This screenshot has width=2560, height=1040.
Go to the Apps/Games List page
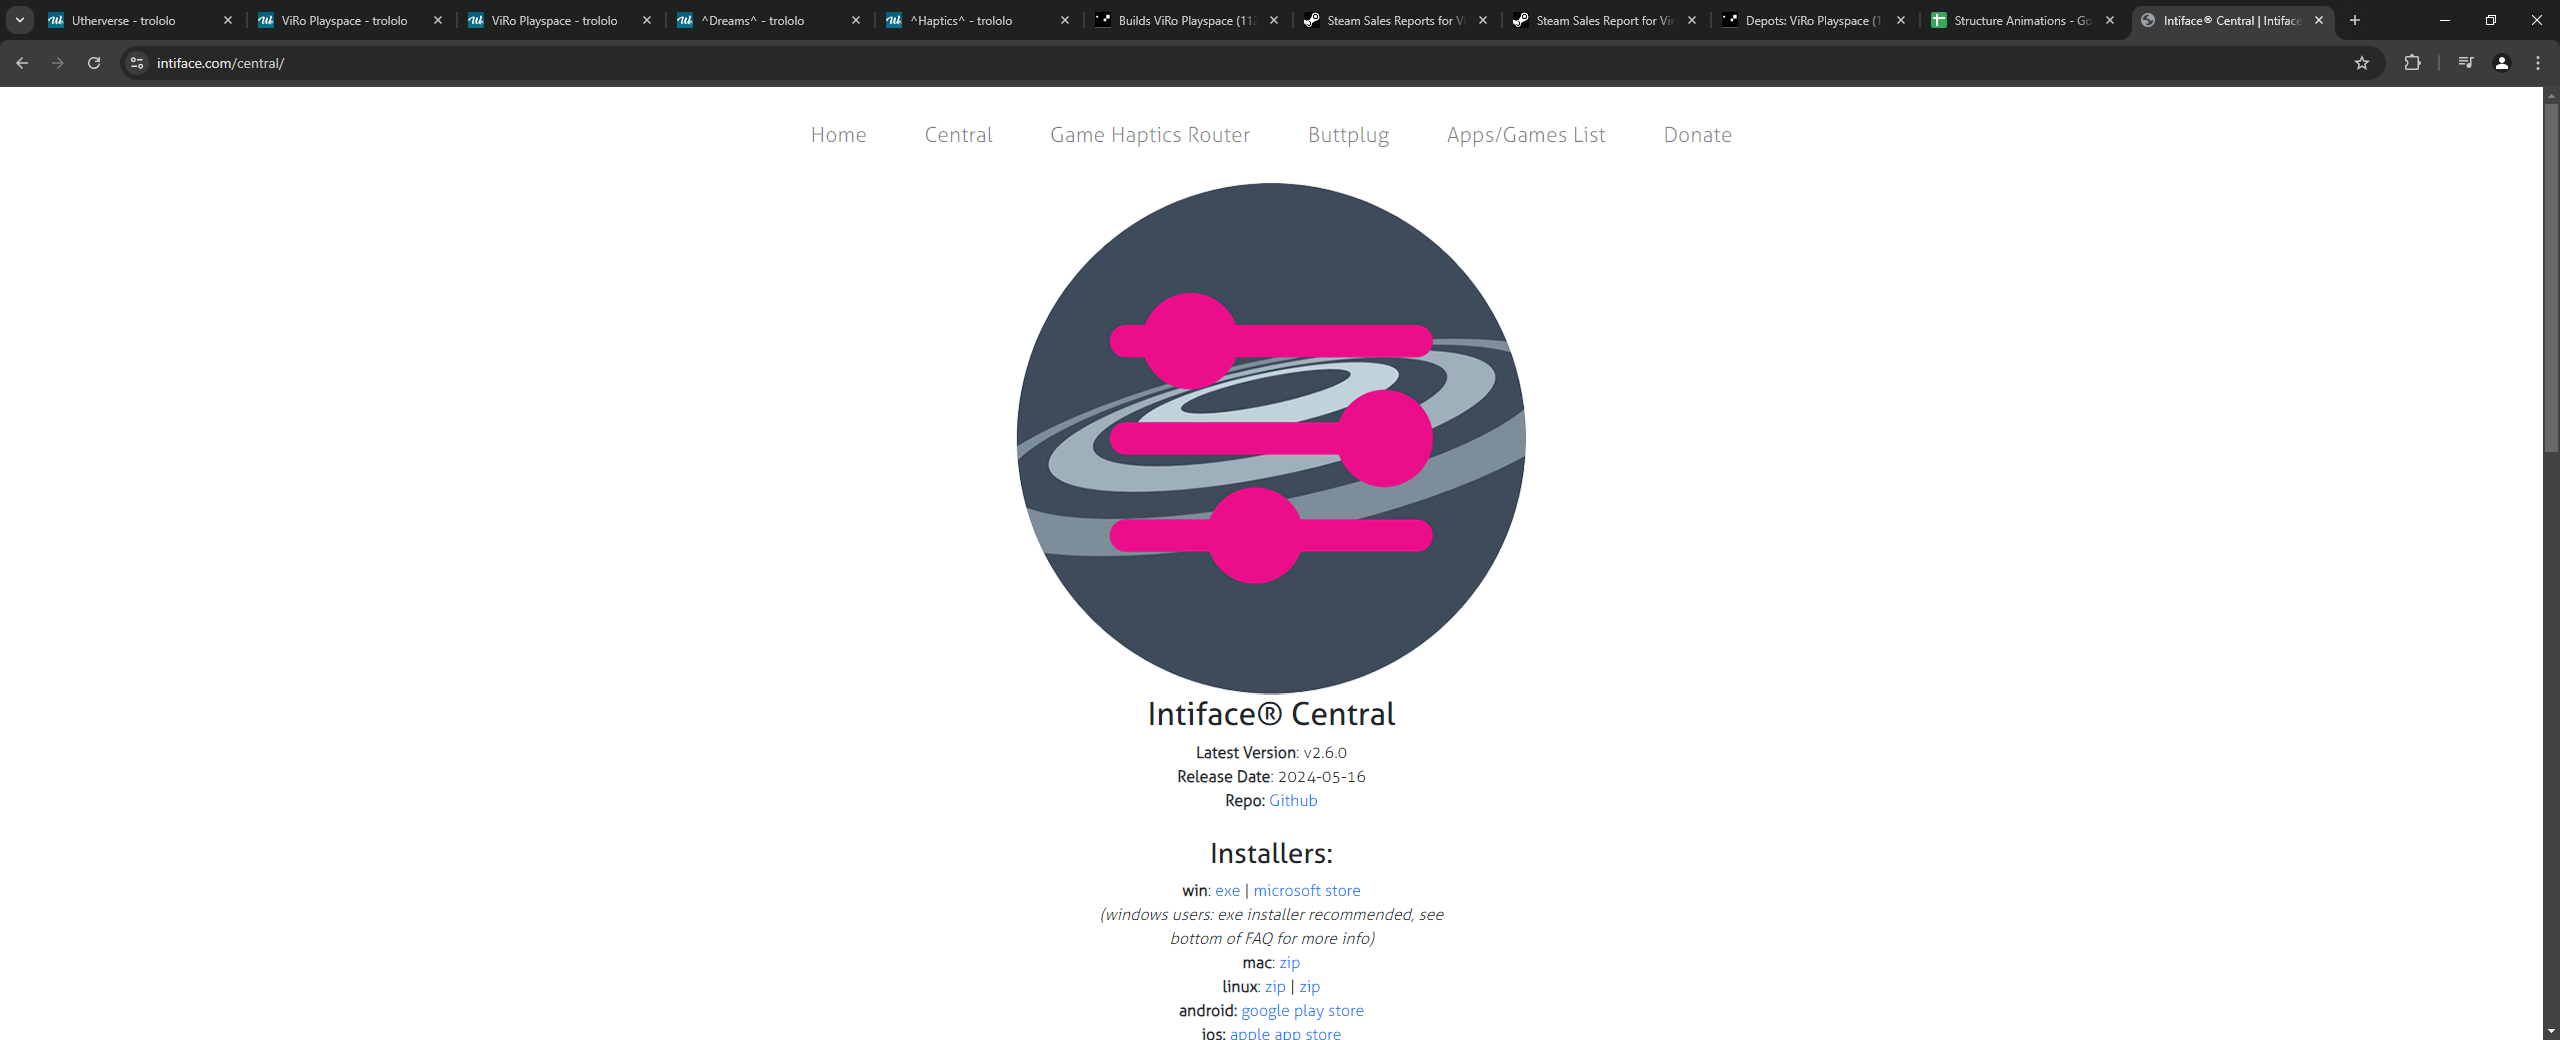click(1525, 135)
